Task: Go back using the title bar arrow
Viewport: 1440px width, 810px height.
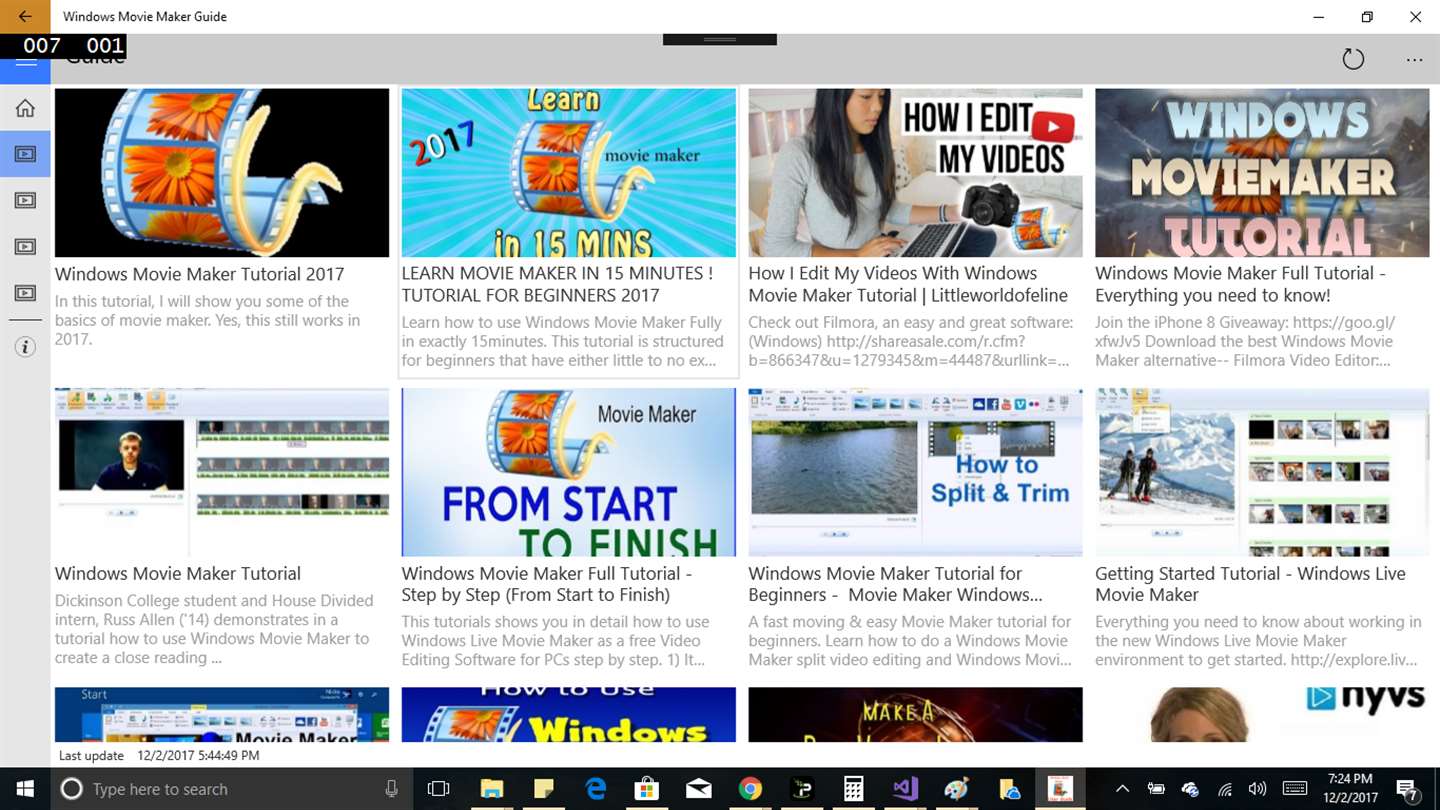Action: pos(25,17)
